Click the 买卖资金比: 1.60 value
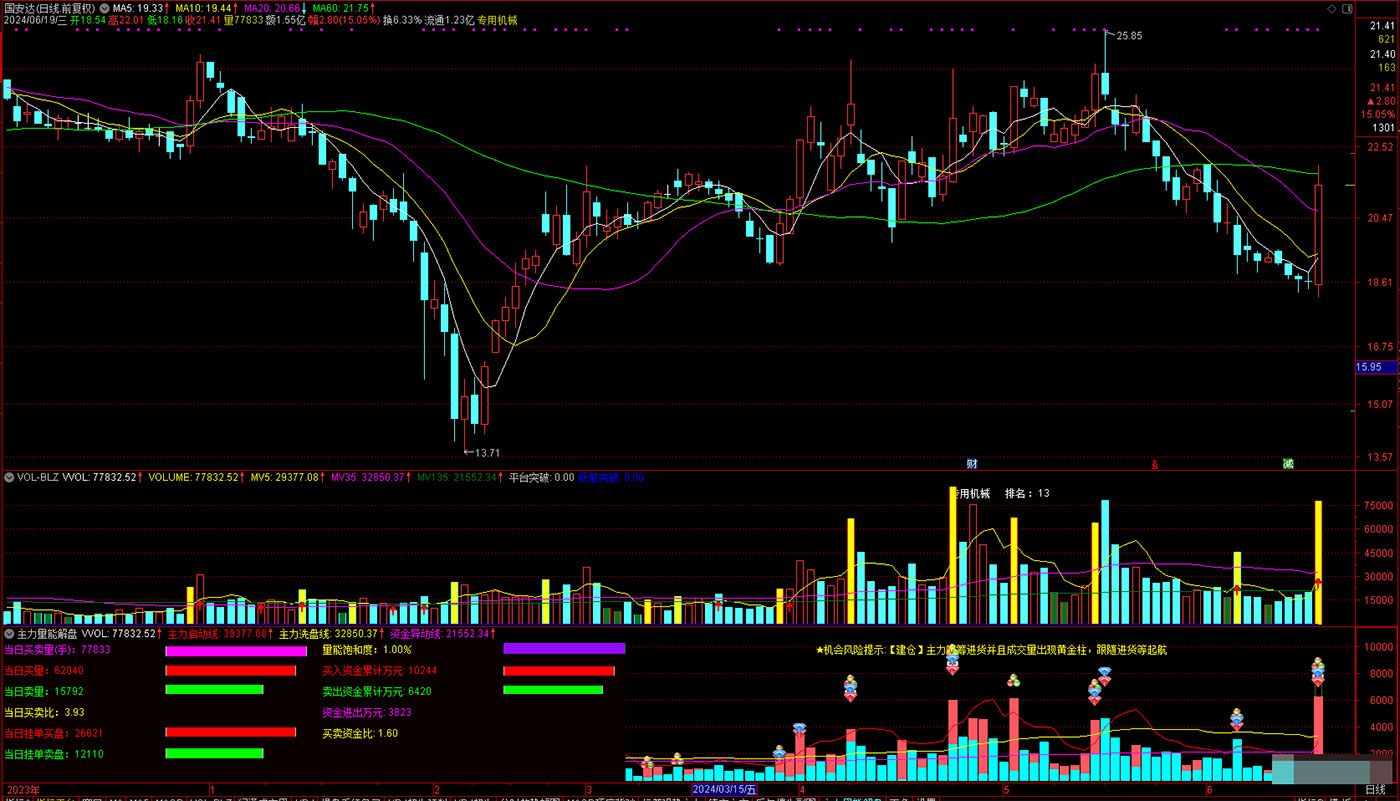Screen dimensions: 1400x801 [360, 733]
